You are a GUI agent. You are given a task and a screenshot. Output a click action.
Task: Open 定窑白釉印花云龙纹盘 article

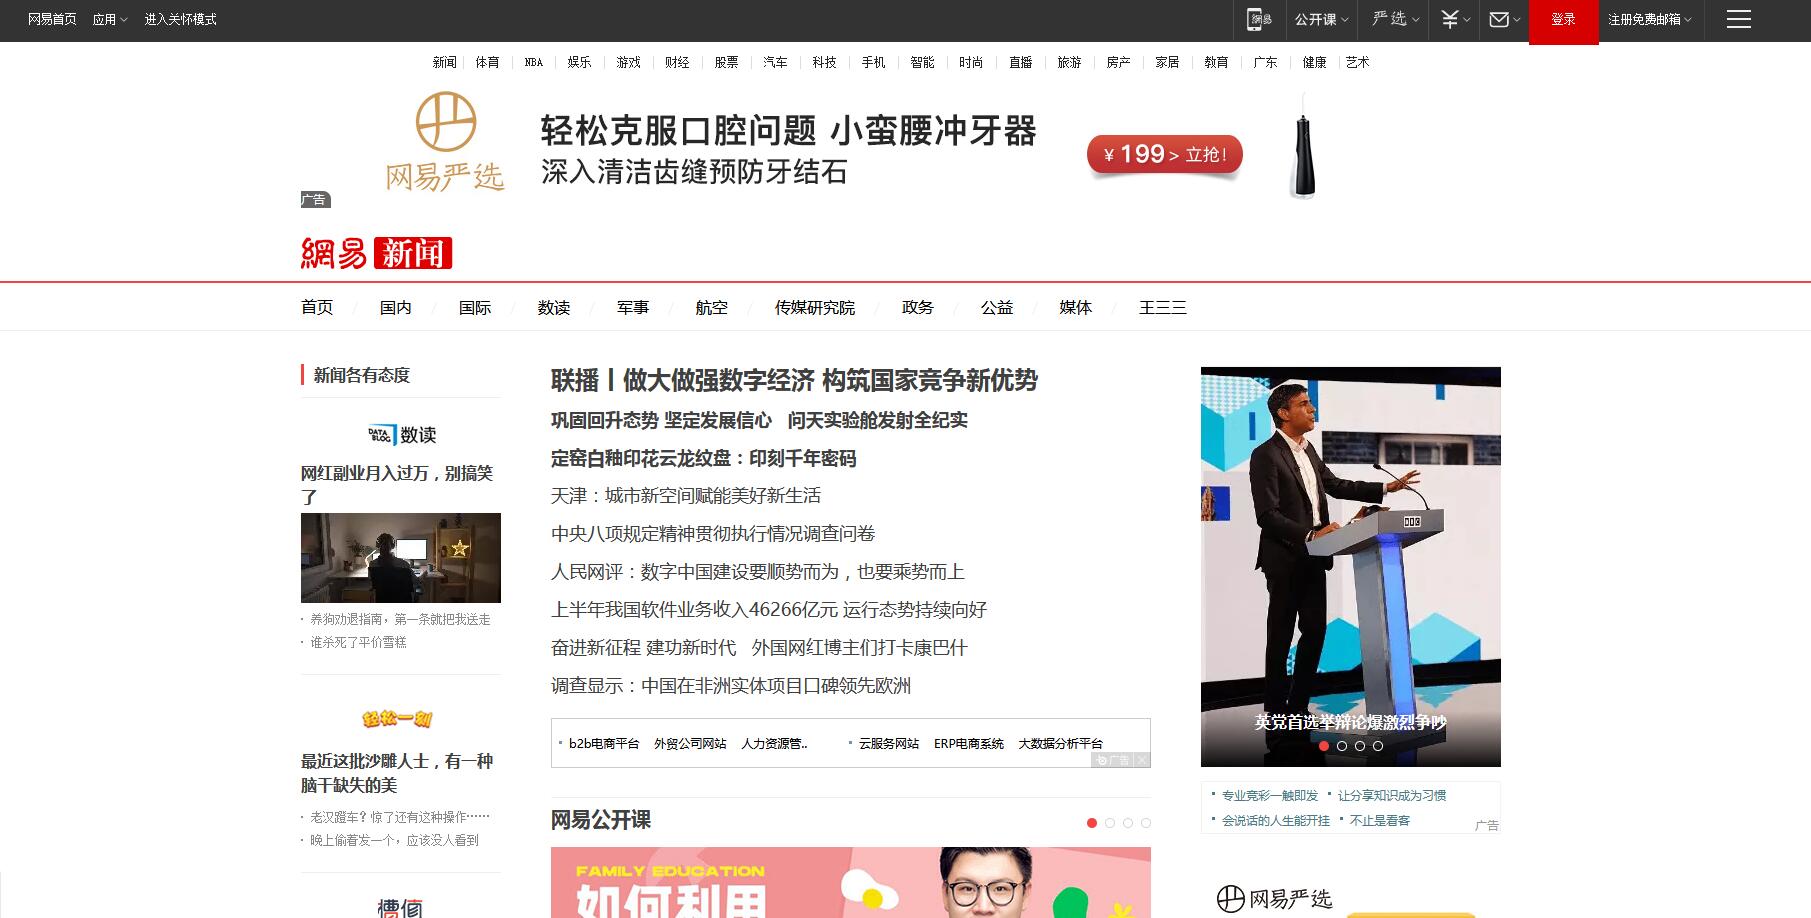pyautogui.click(x=704, y=458)
